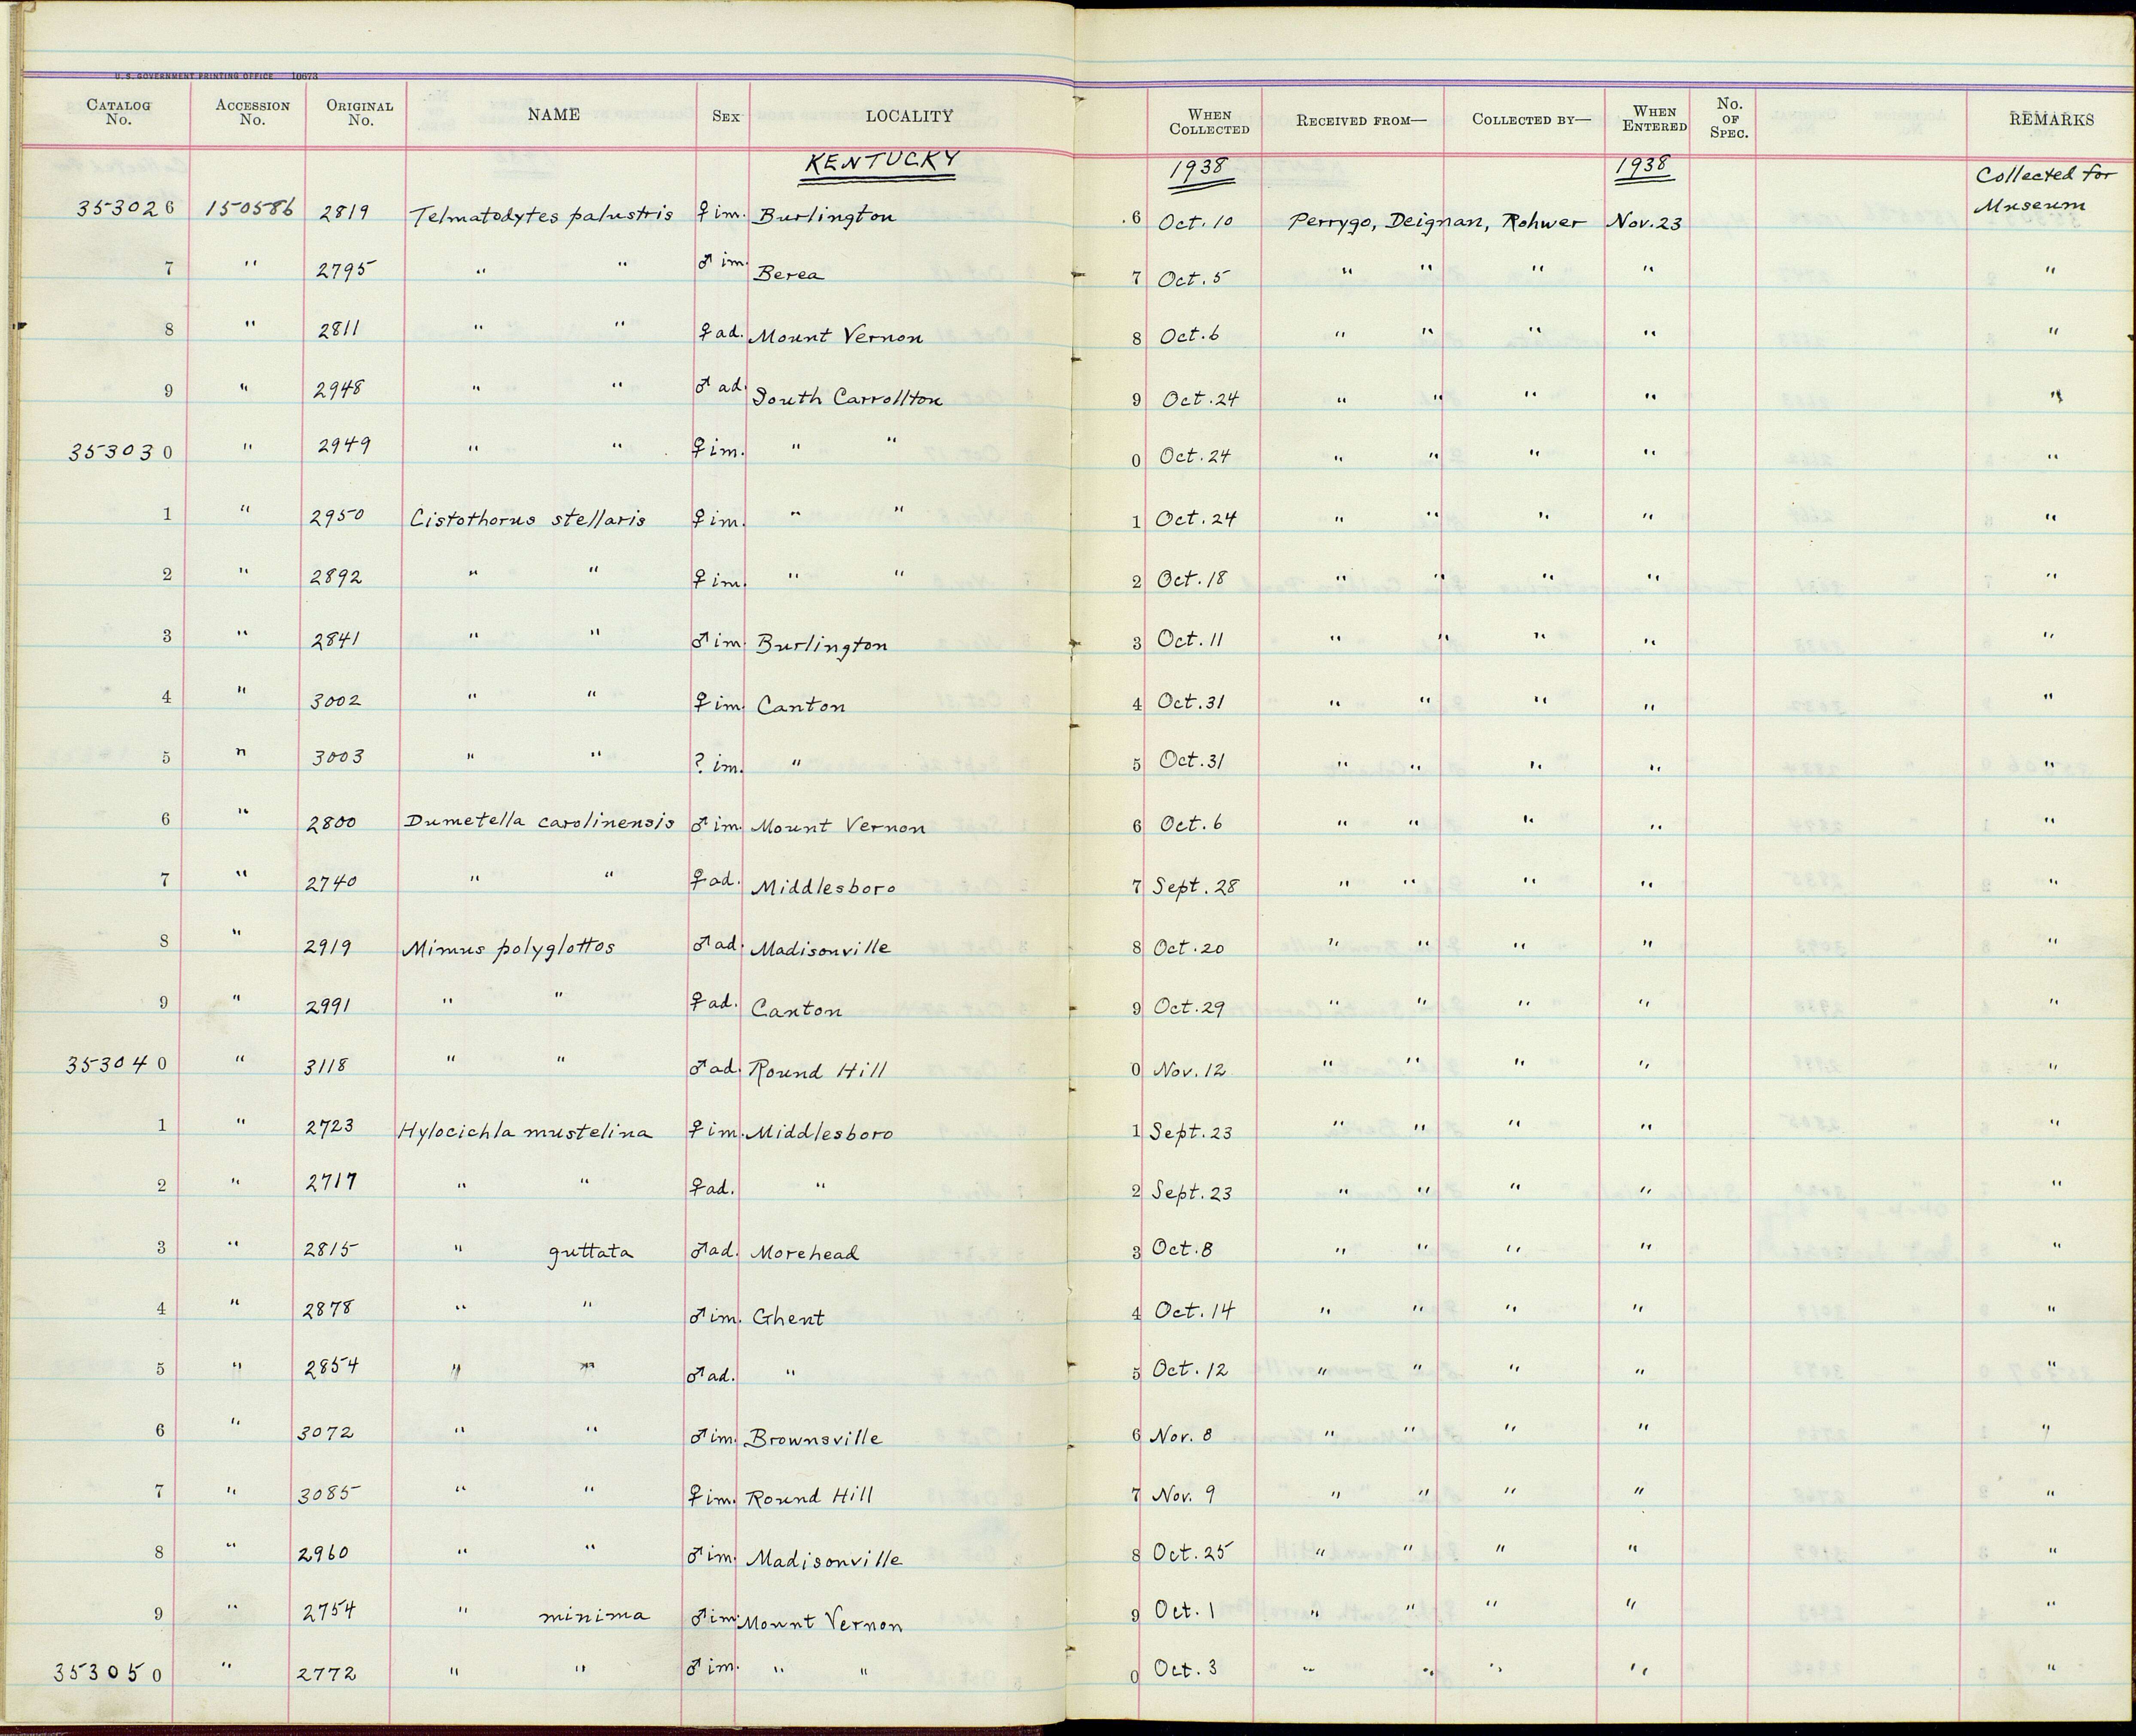
Task: Click the LOCALITY column header
Action: click(x=909, y=116)
